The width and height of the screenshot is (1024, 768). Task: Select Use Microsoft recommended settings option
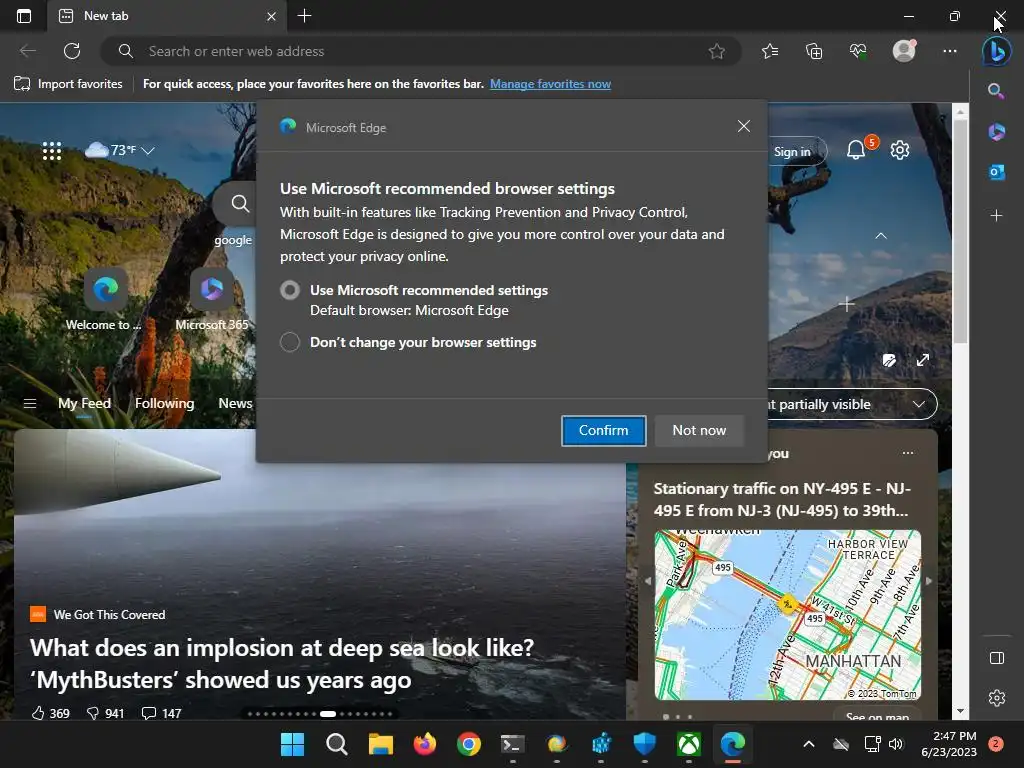[290, 290]
